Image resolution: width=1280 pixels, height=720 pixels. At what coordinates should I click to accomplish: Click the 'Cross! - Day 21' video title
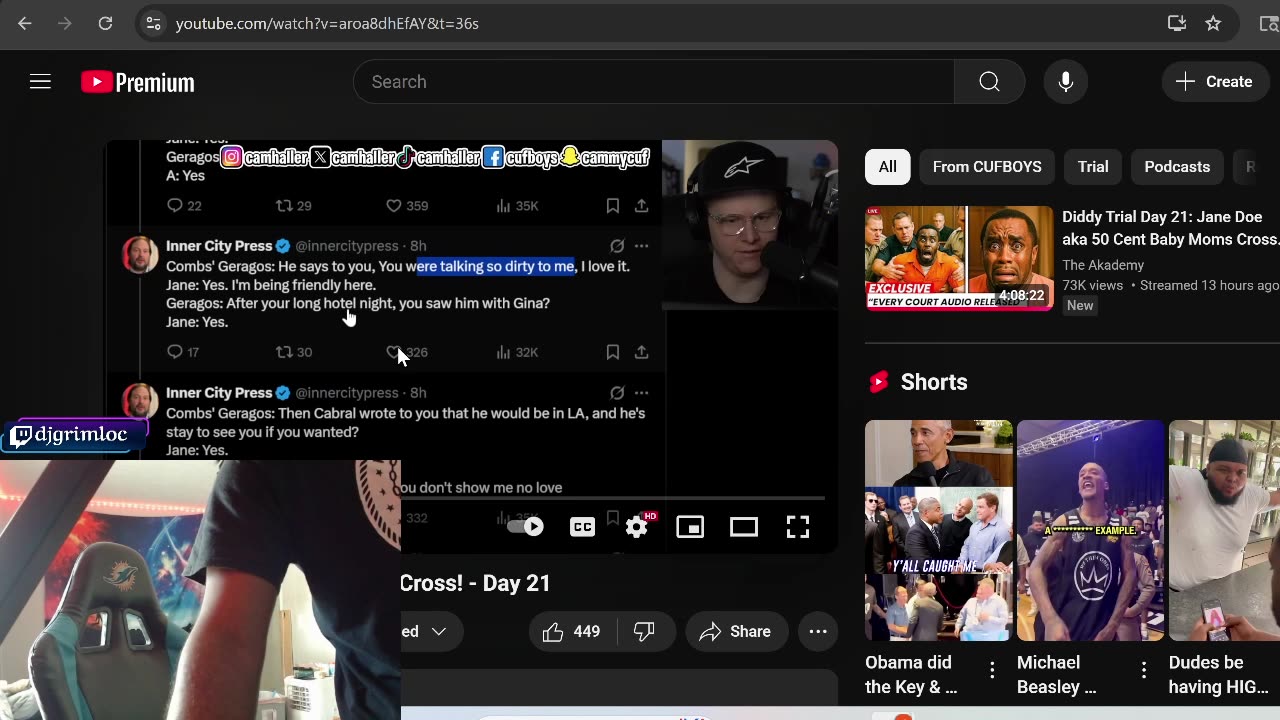pos(475,583)
